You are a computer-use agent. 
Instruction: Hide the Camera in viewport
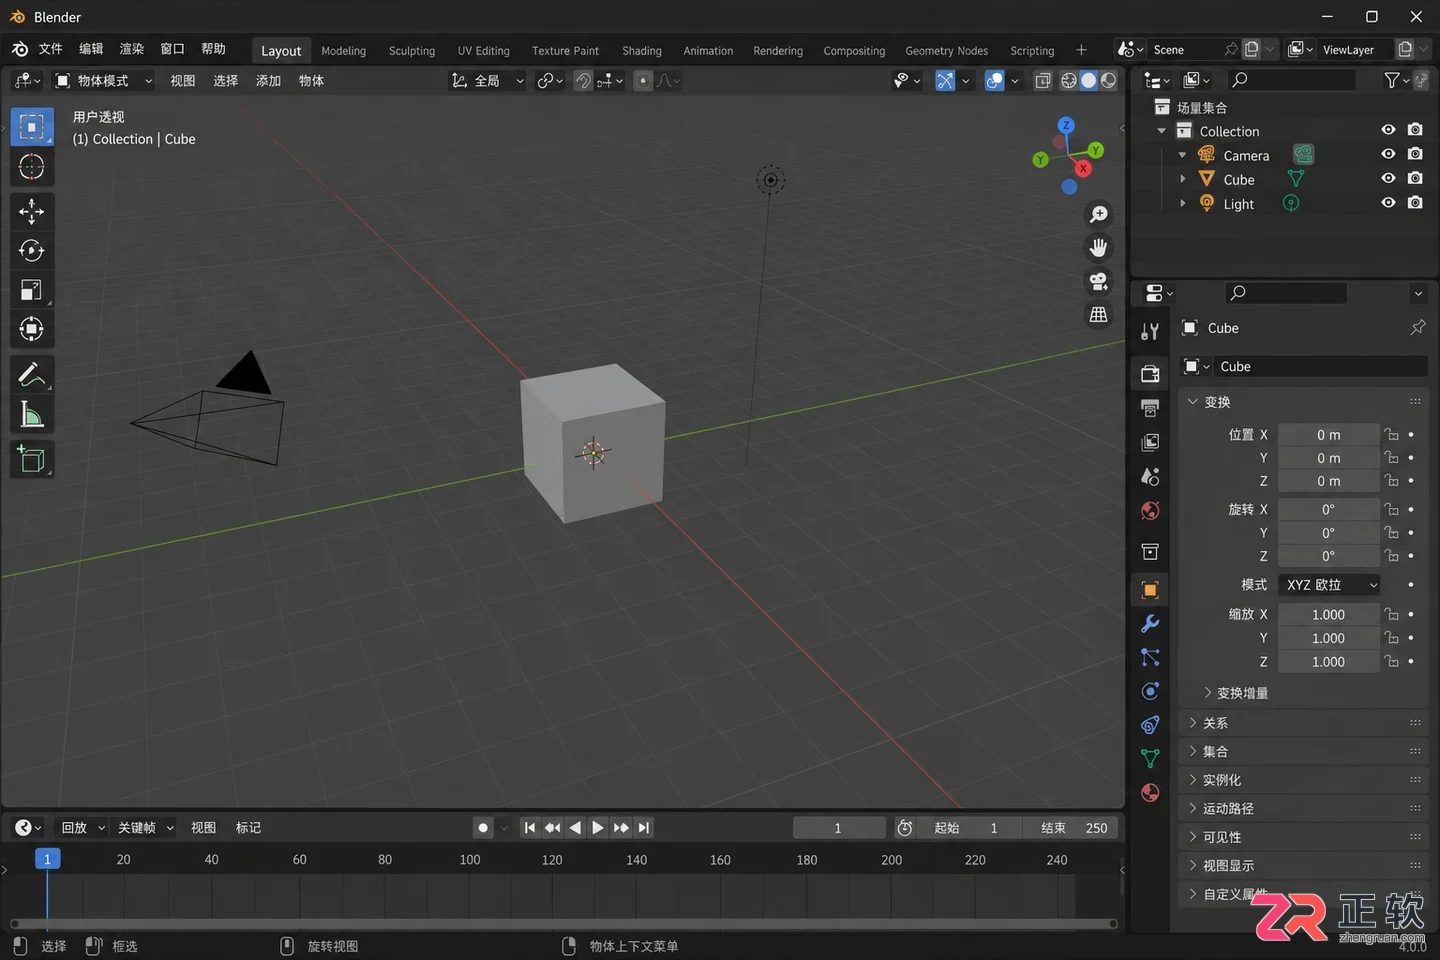[x=1388, y=154]
